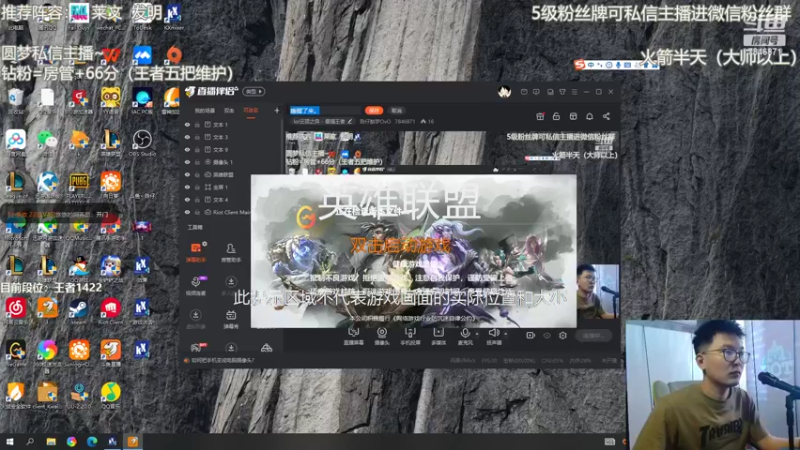Screen dimensions: 800x450
Task: Select the 文本 3 source row
Action: coord(232,137)
